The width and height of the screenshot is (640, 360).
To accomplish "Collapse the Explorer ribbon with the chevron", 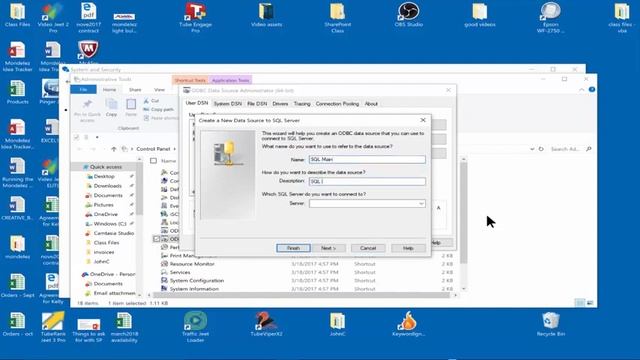I will pos(582,89).
